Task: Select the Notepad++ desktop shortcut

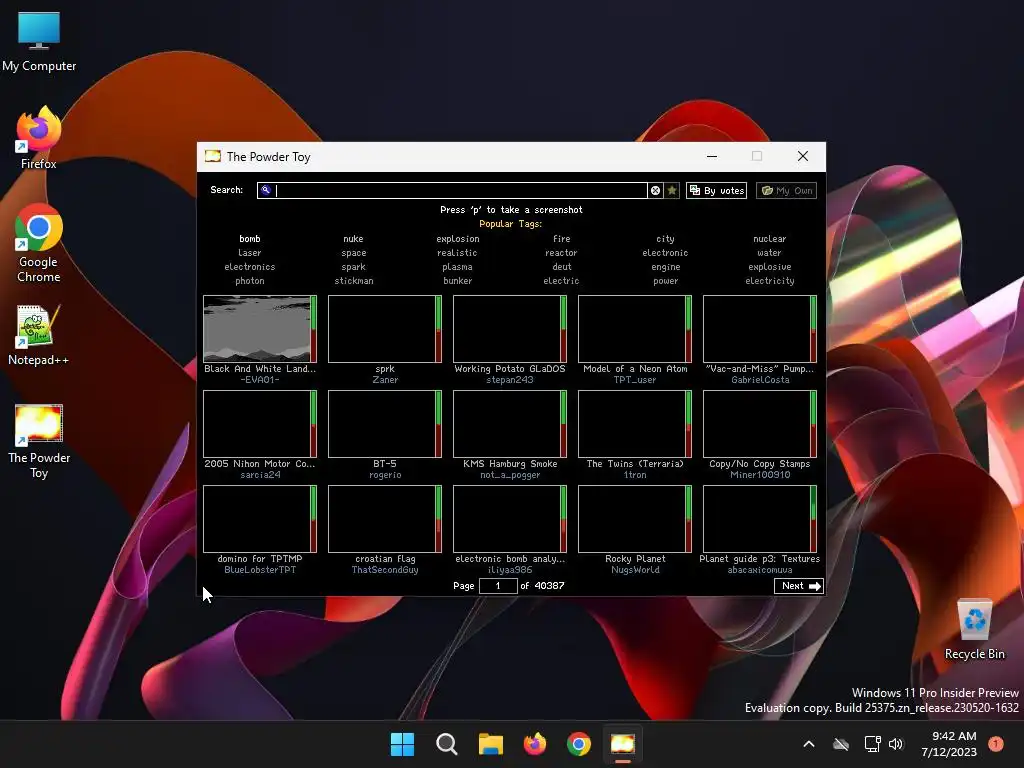Action: pyautogui.click(x=38, y=334)
